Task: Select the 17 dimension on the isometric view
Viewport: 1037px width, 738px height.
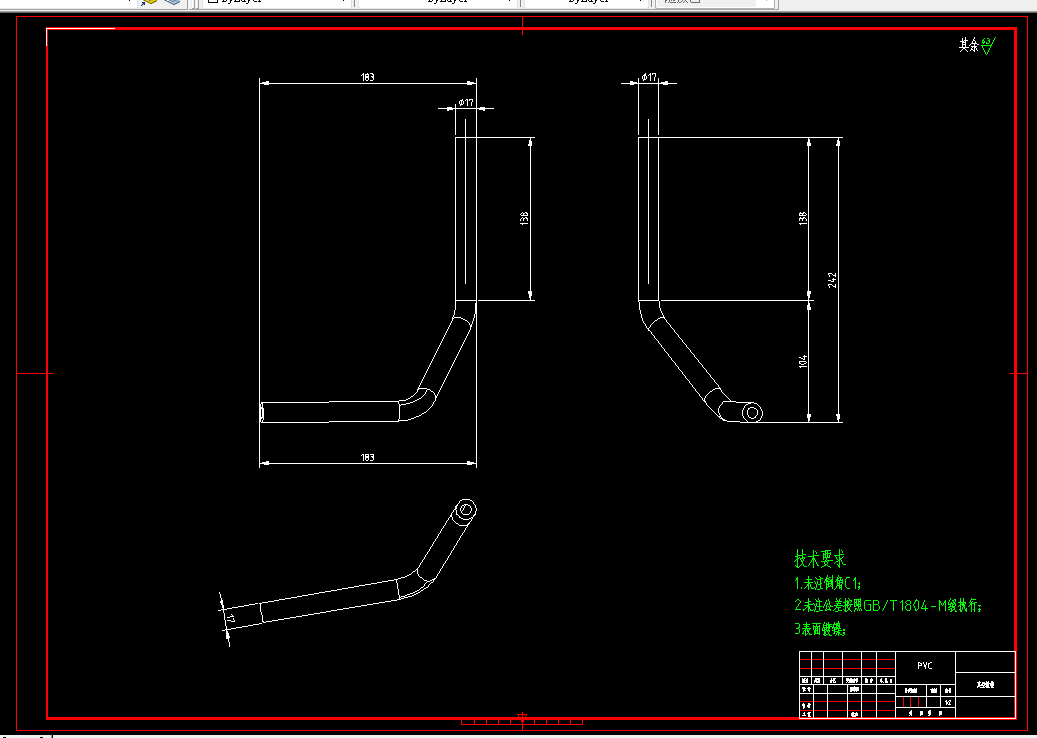Action: click(x=231, y=619)
